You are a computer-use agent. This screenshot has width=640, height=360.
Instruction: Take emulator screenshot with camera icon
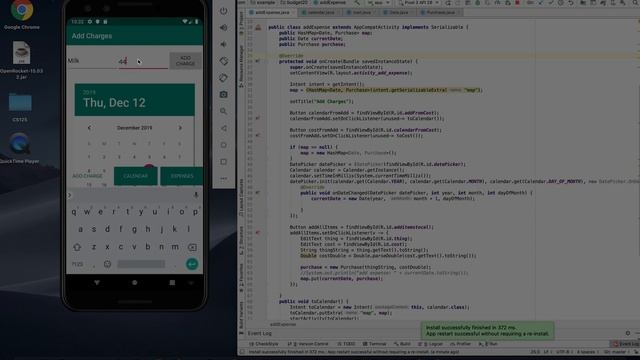click(x=223, y=94)
